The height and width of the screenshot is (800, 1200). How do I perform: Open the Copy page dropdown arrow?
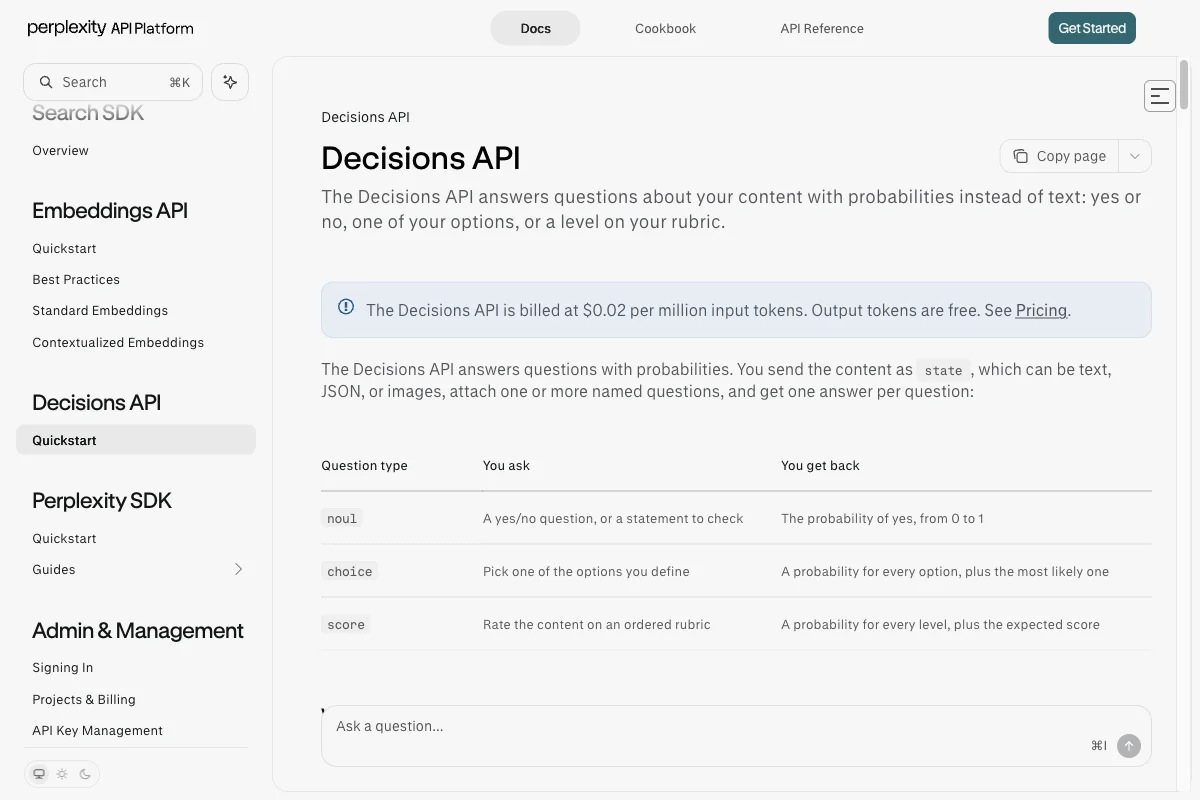click(1135, 156)
